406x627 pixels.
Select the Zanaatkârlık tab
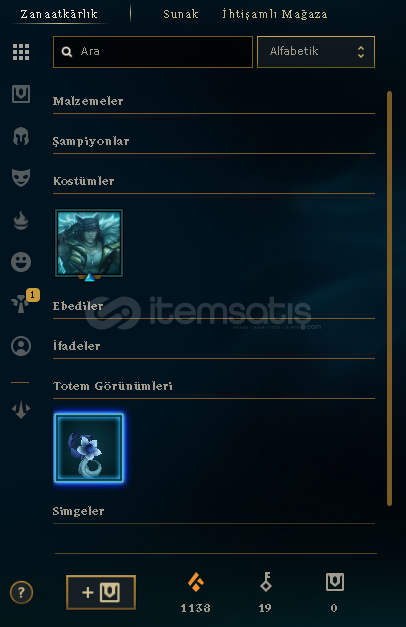pos(59,14)
